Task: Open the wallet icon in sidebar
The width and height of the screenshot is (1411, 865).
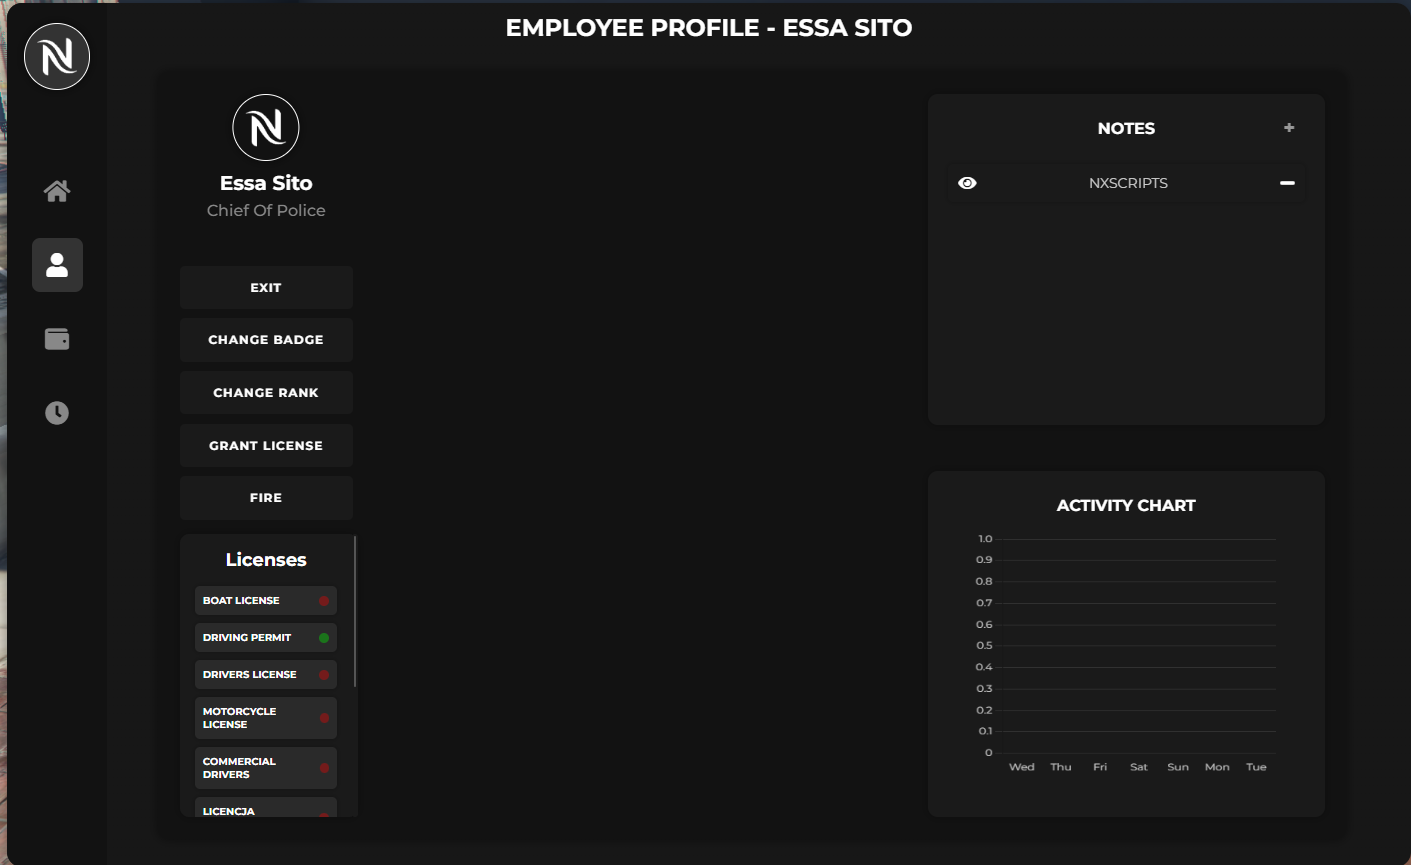Action: 57,339
